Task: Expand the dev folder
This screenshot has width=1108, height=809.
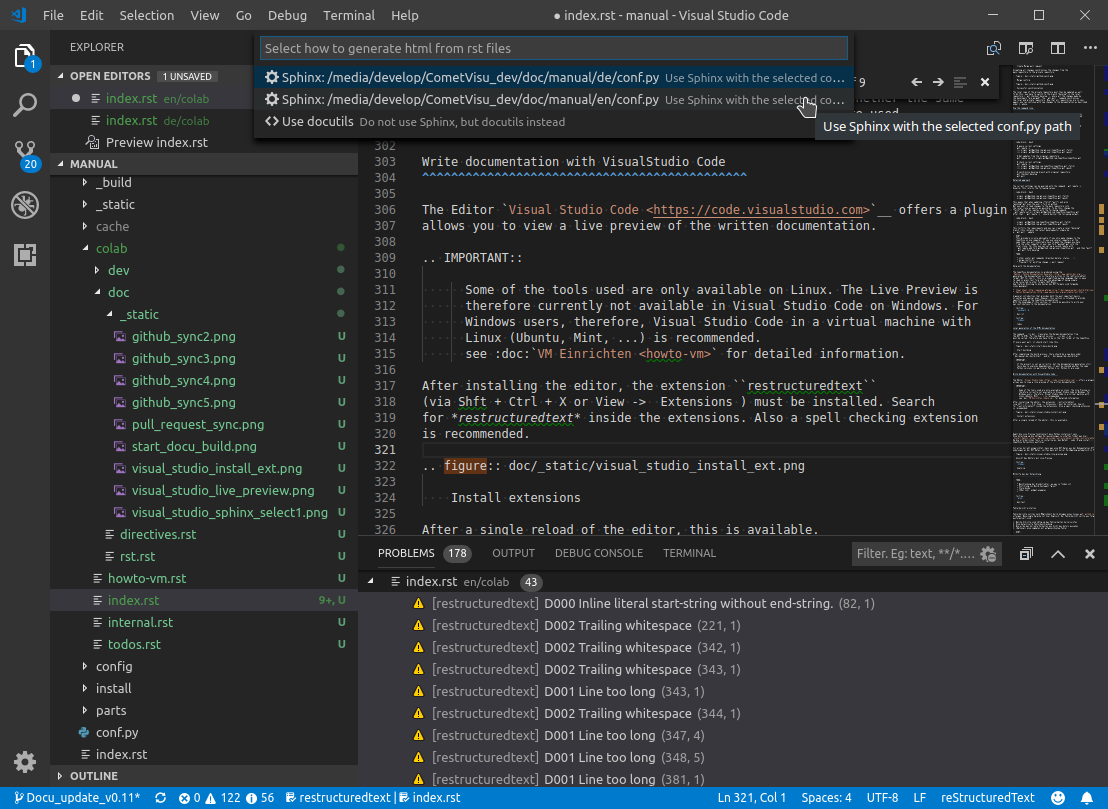Action: 97,270
